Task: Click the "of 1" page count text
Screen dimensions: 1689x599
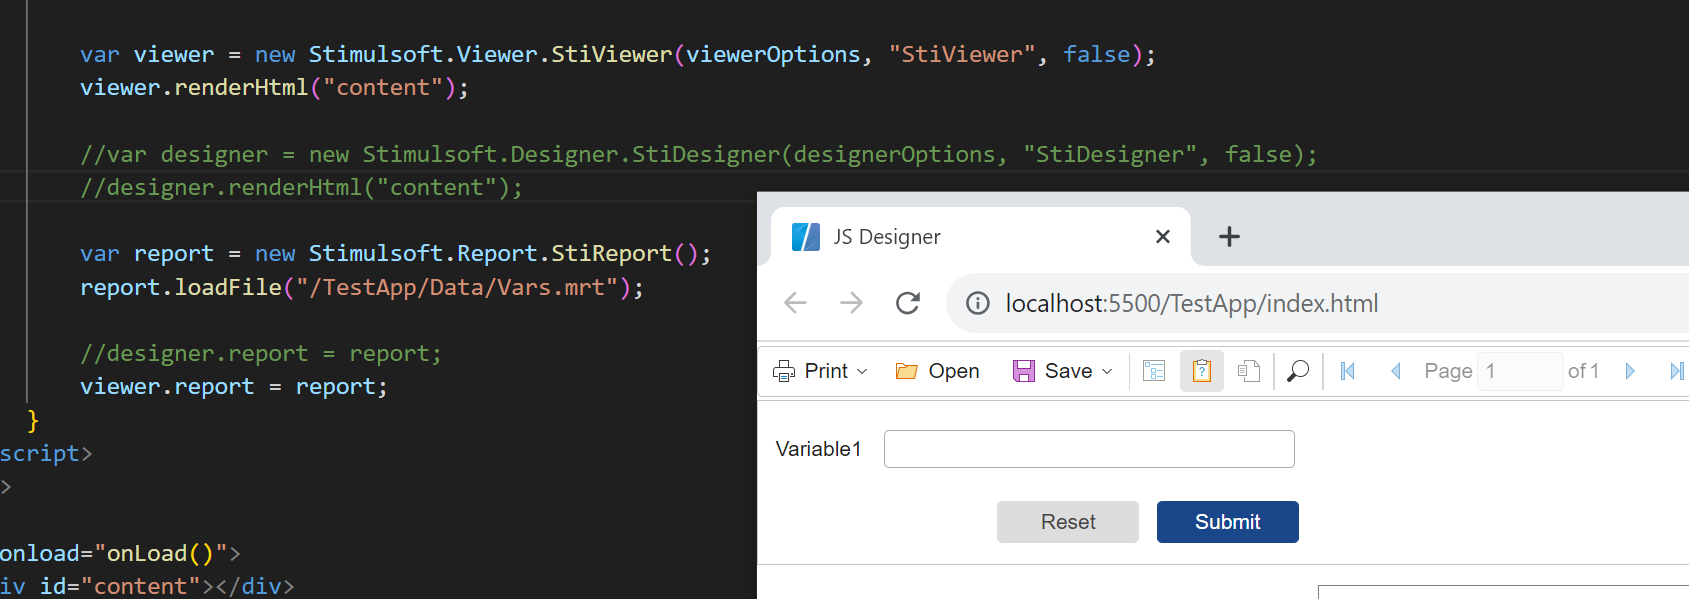Action: [x=1583, y=371]
